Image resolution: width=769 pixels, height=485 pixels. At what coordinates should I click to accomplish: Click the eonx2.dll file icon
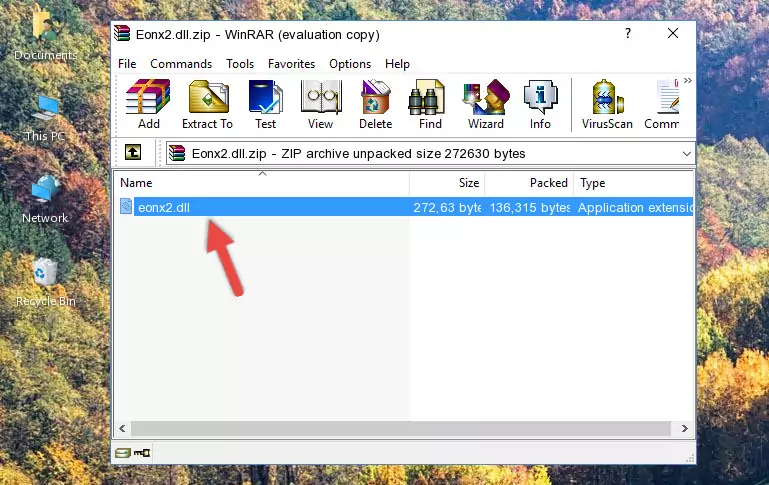[x=126, y=206]
